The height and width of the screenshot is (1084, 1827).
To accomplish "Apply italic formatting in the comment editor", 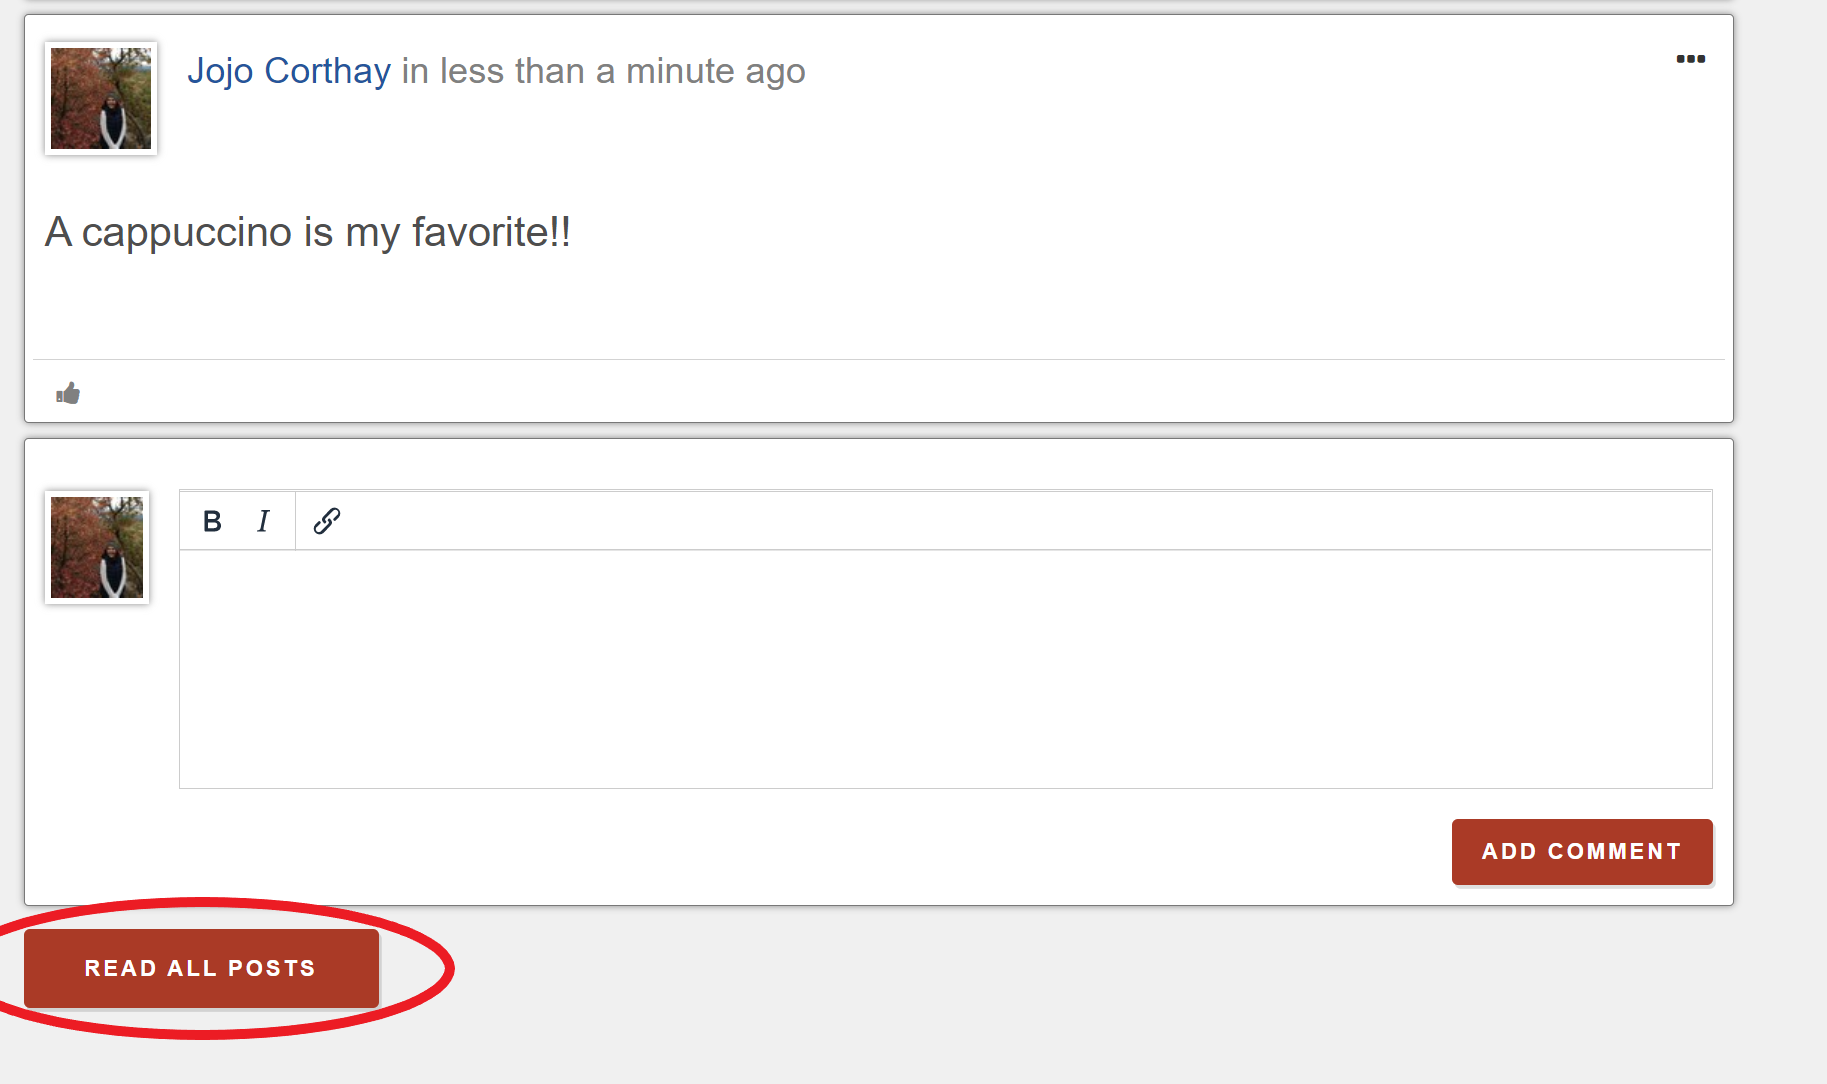I will tap(262, 520).
